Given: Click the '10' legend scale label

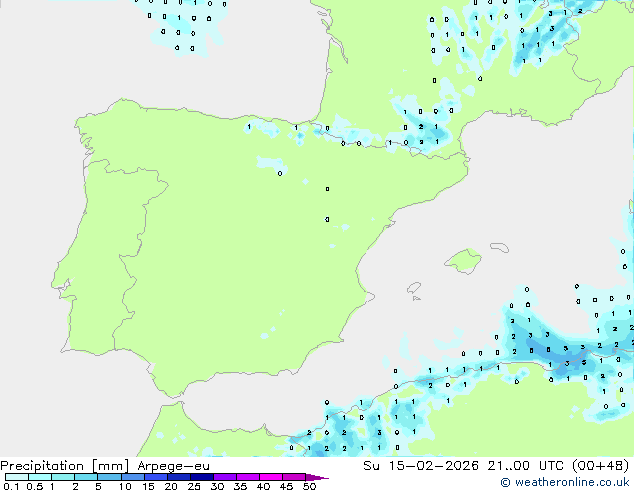Looking at the screenshot, I should coord(125,486).
